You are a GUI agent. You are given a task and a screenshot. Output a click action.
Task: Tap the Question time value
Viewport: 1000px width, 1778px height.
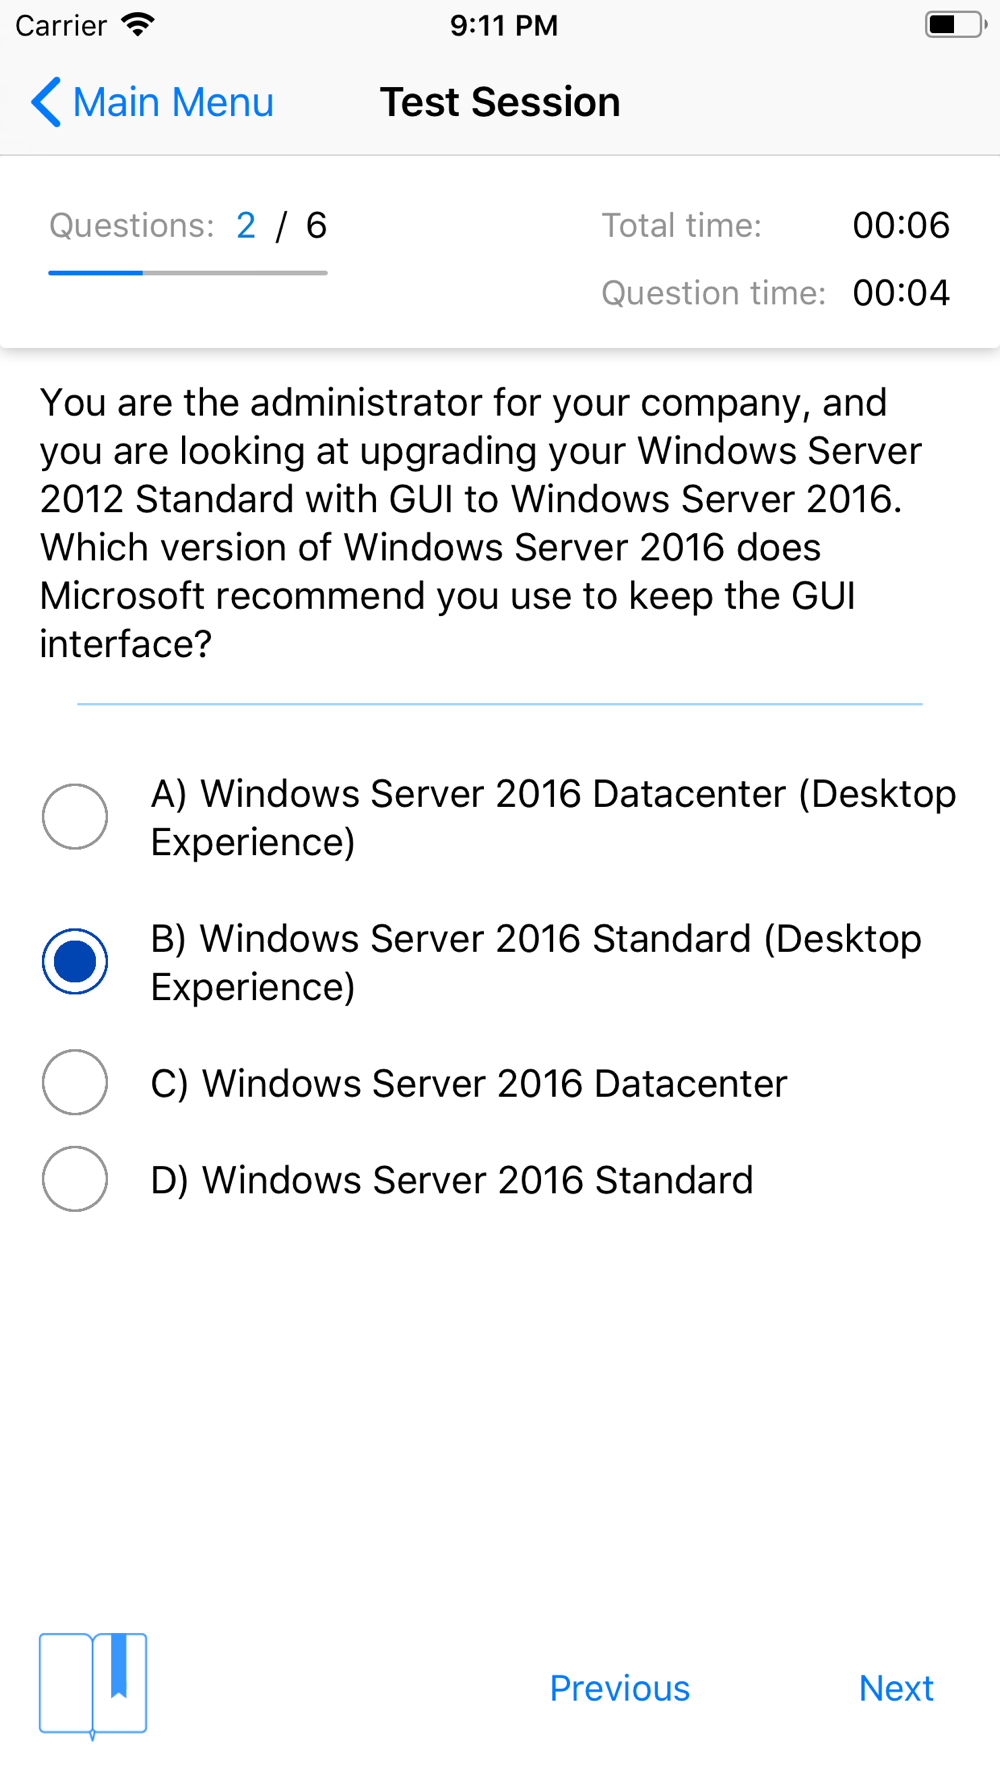tap(901, 293)
